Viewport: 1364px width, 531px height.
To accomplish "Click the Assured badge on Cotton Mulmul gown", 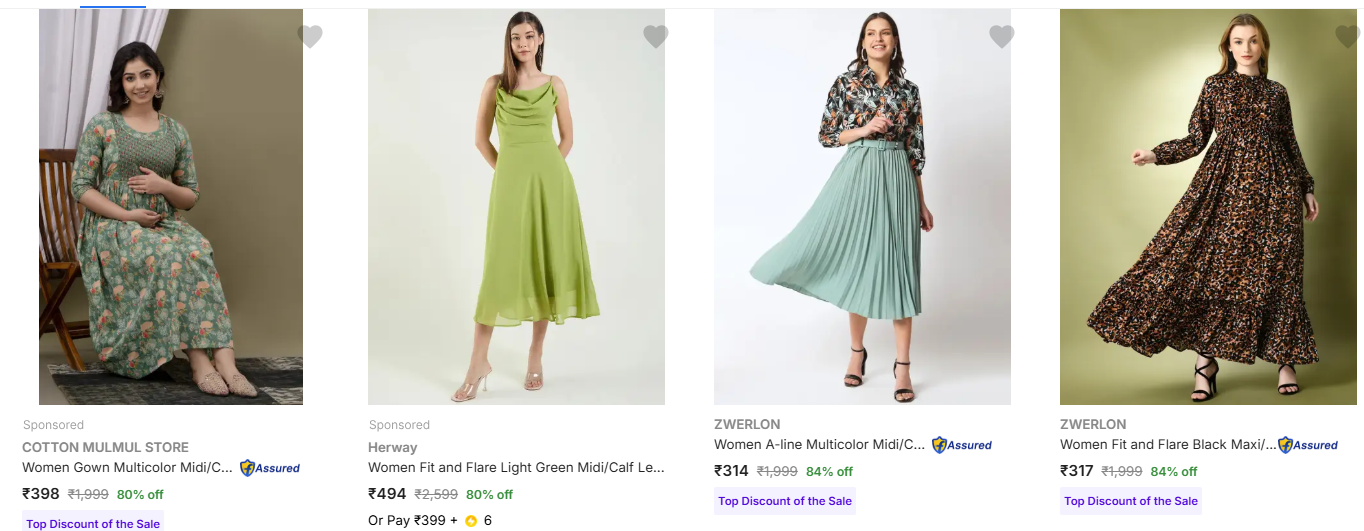I will pyautogui.click(x=270, y=467).
